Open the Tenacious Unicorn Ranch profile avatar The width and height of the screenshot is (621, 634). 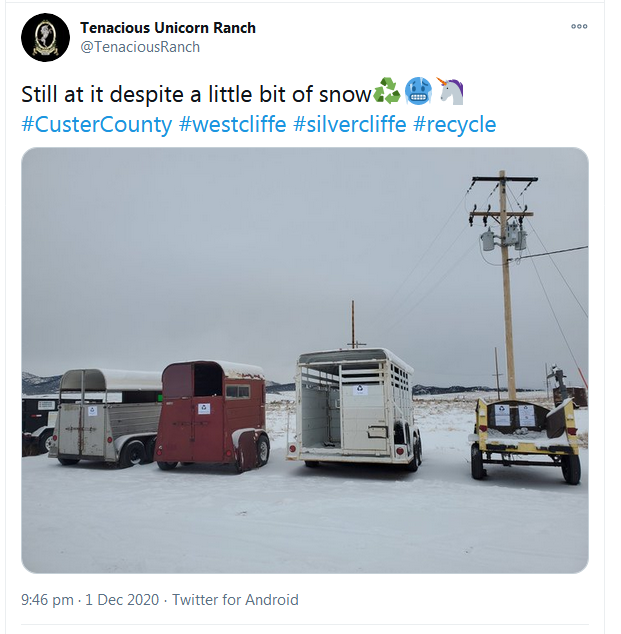(45, 38)
